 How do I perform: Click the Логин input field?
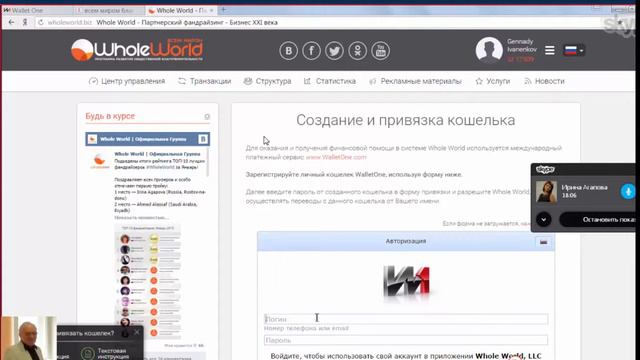click(x=406, y=319)
